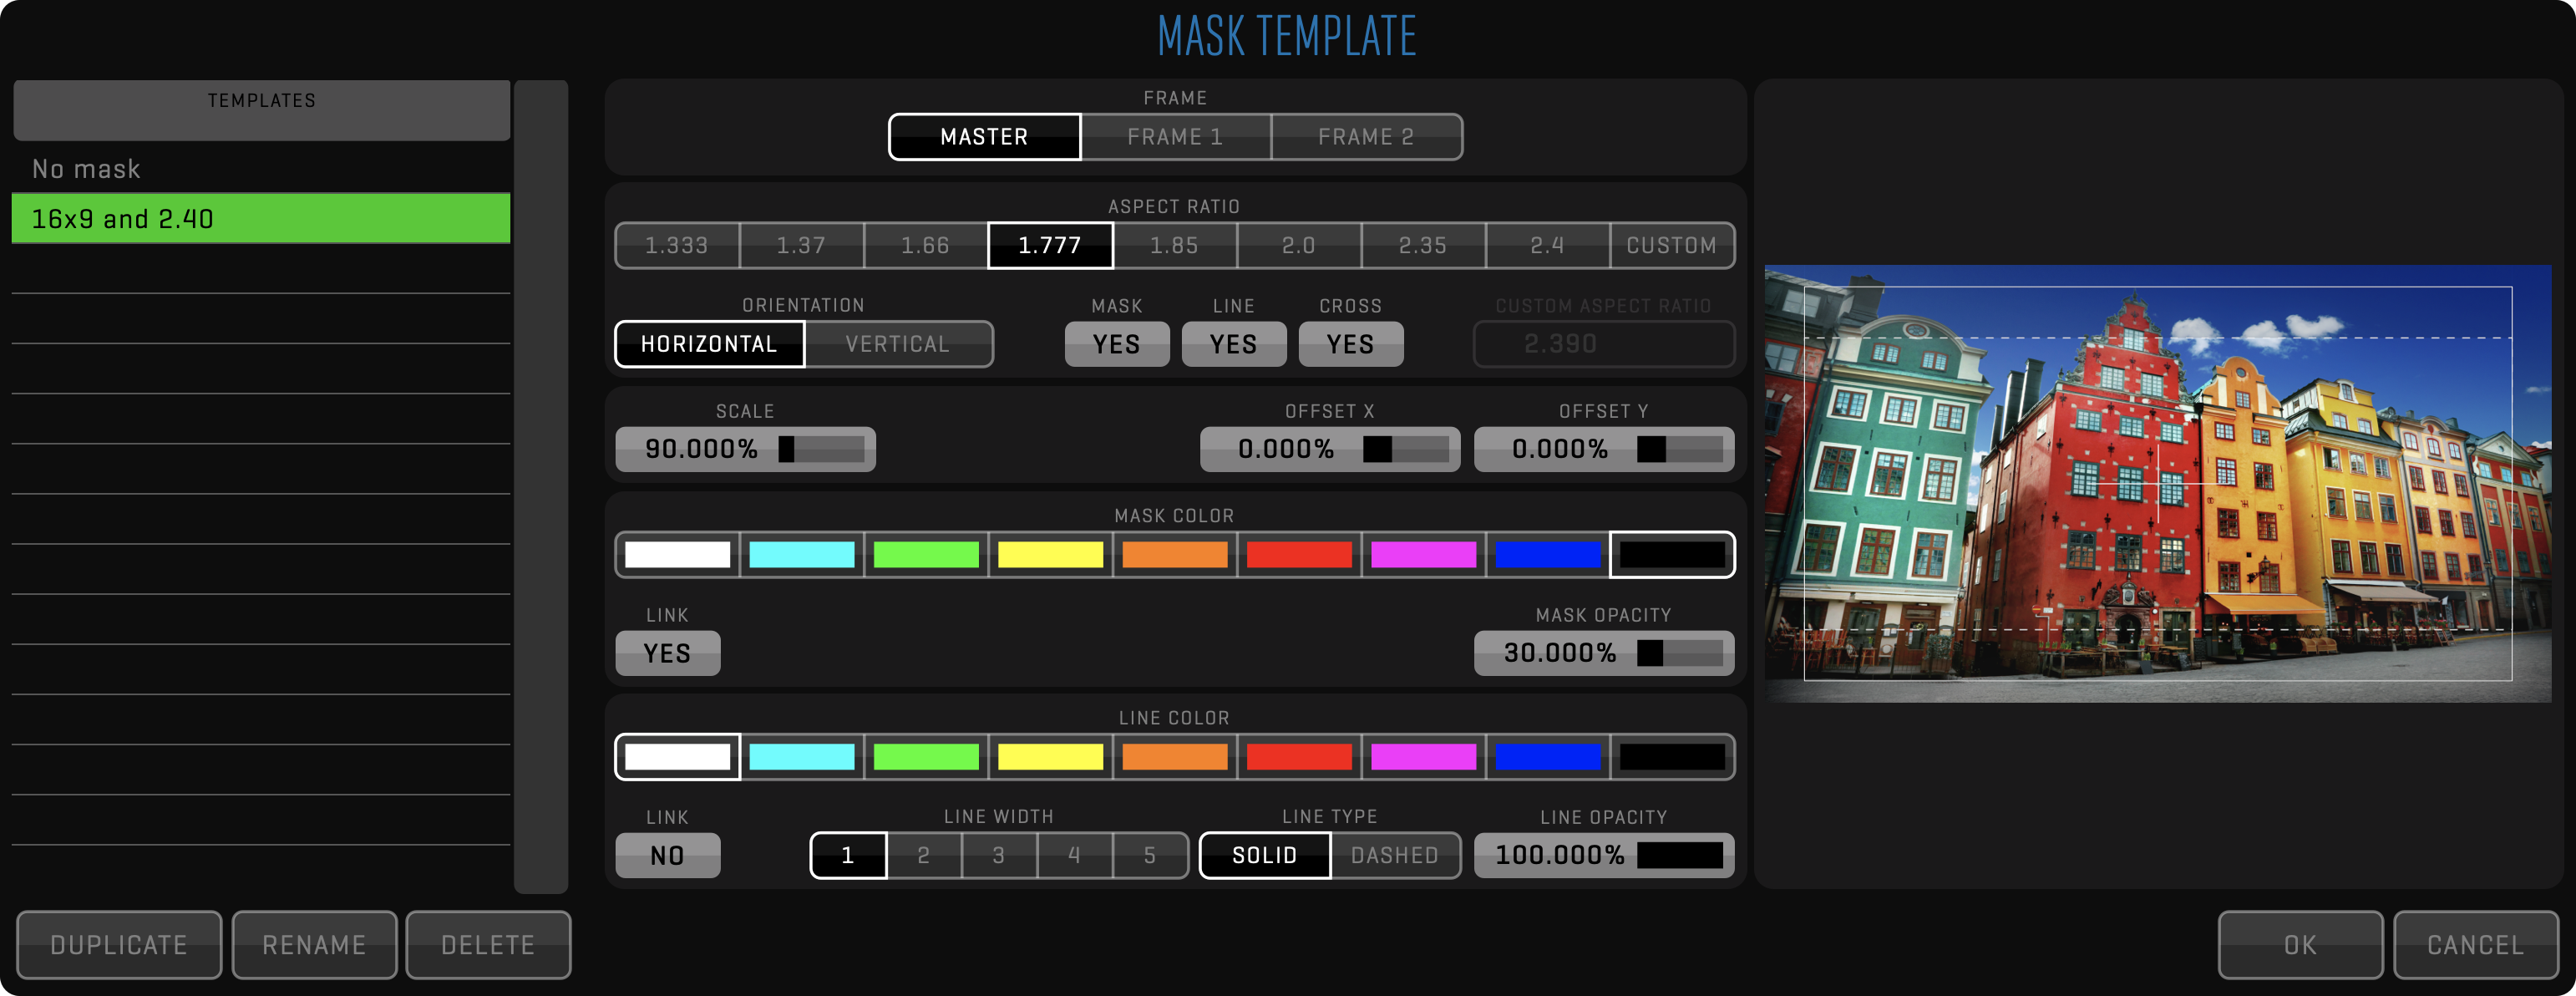Choose the green mask color swatch

click(925, 554)
